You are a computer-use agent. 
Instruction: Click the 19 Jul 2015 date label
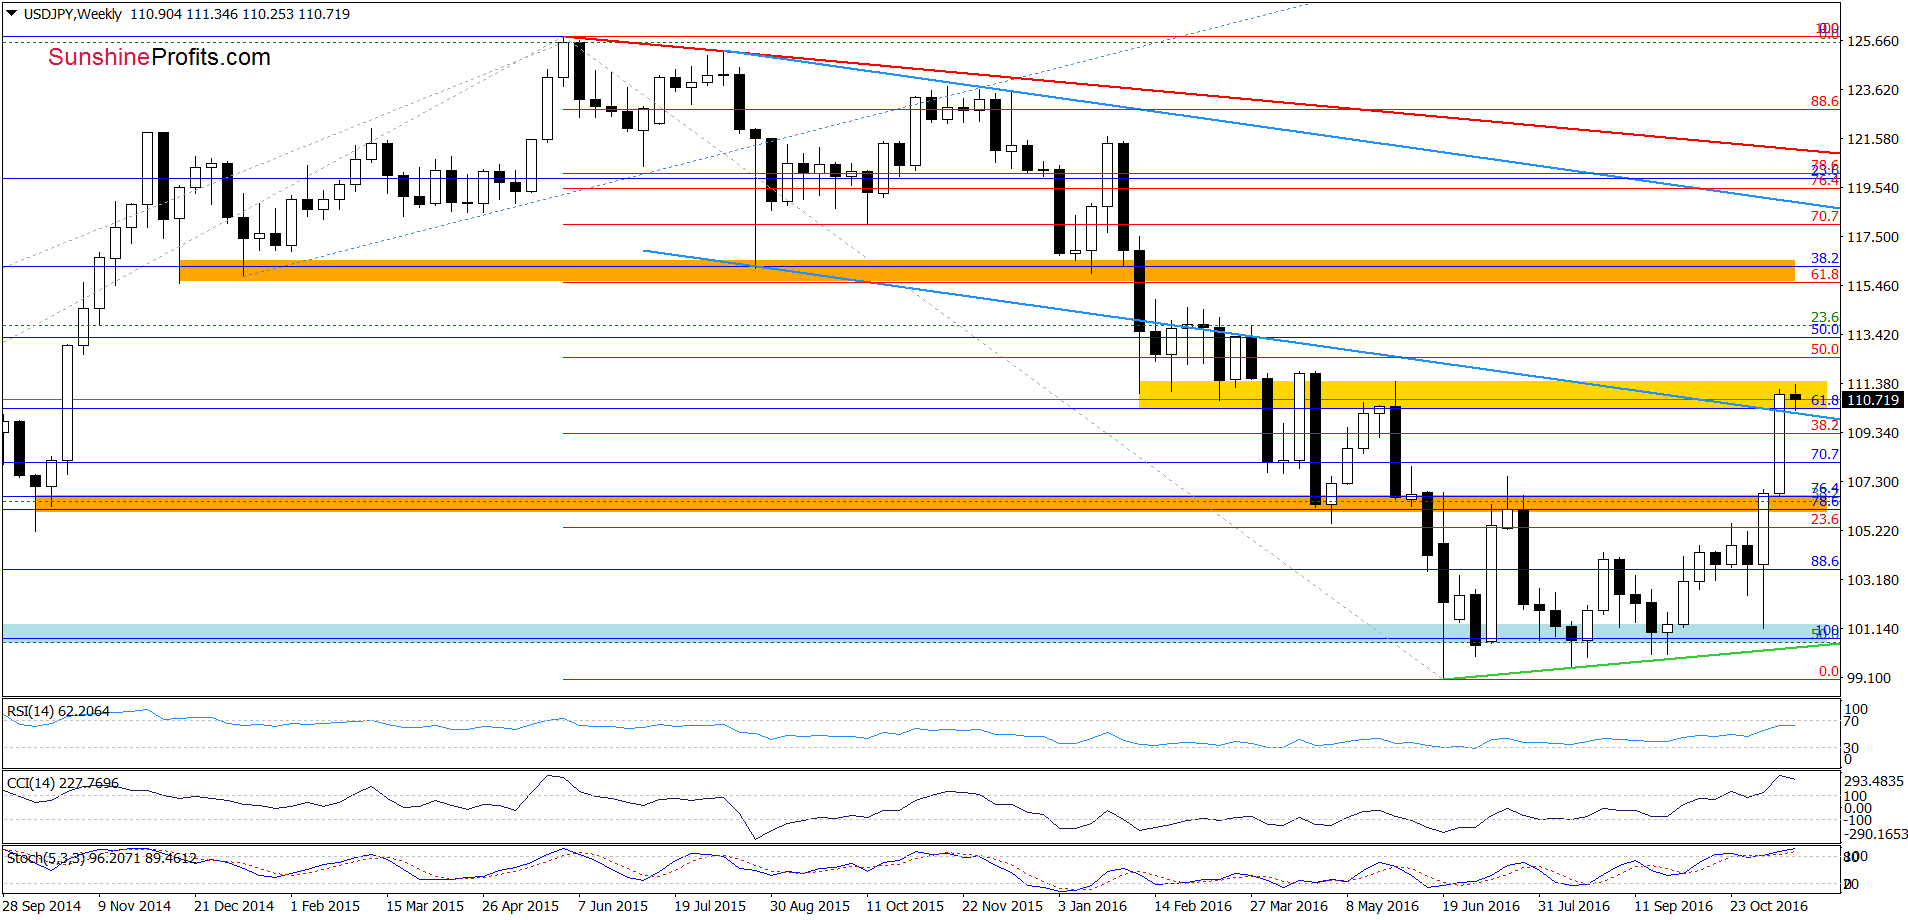(710, 906)
